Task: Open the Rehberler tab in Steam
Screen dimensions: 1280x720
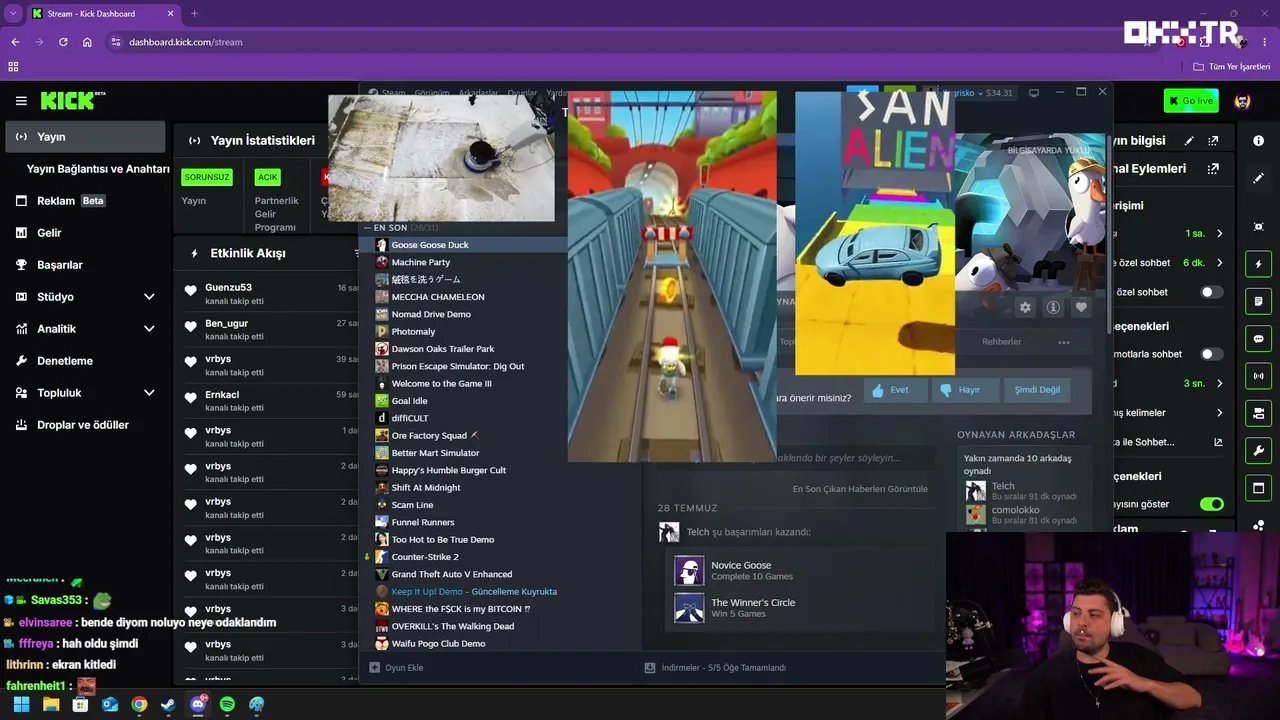Action: click(x=1001, y=342)
